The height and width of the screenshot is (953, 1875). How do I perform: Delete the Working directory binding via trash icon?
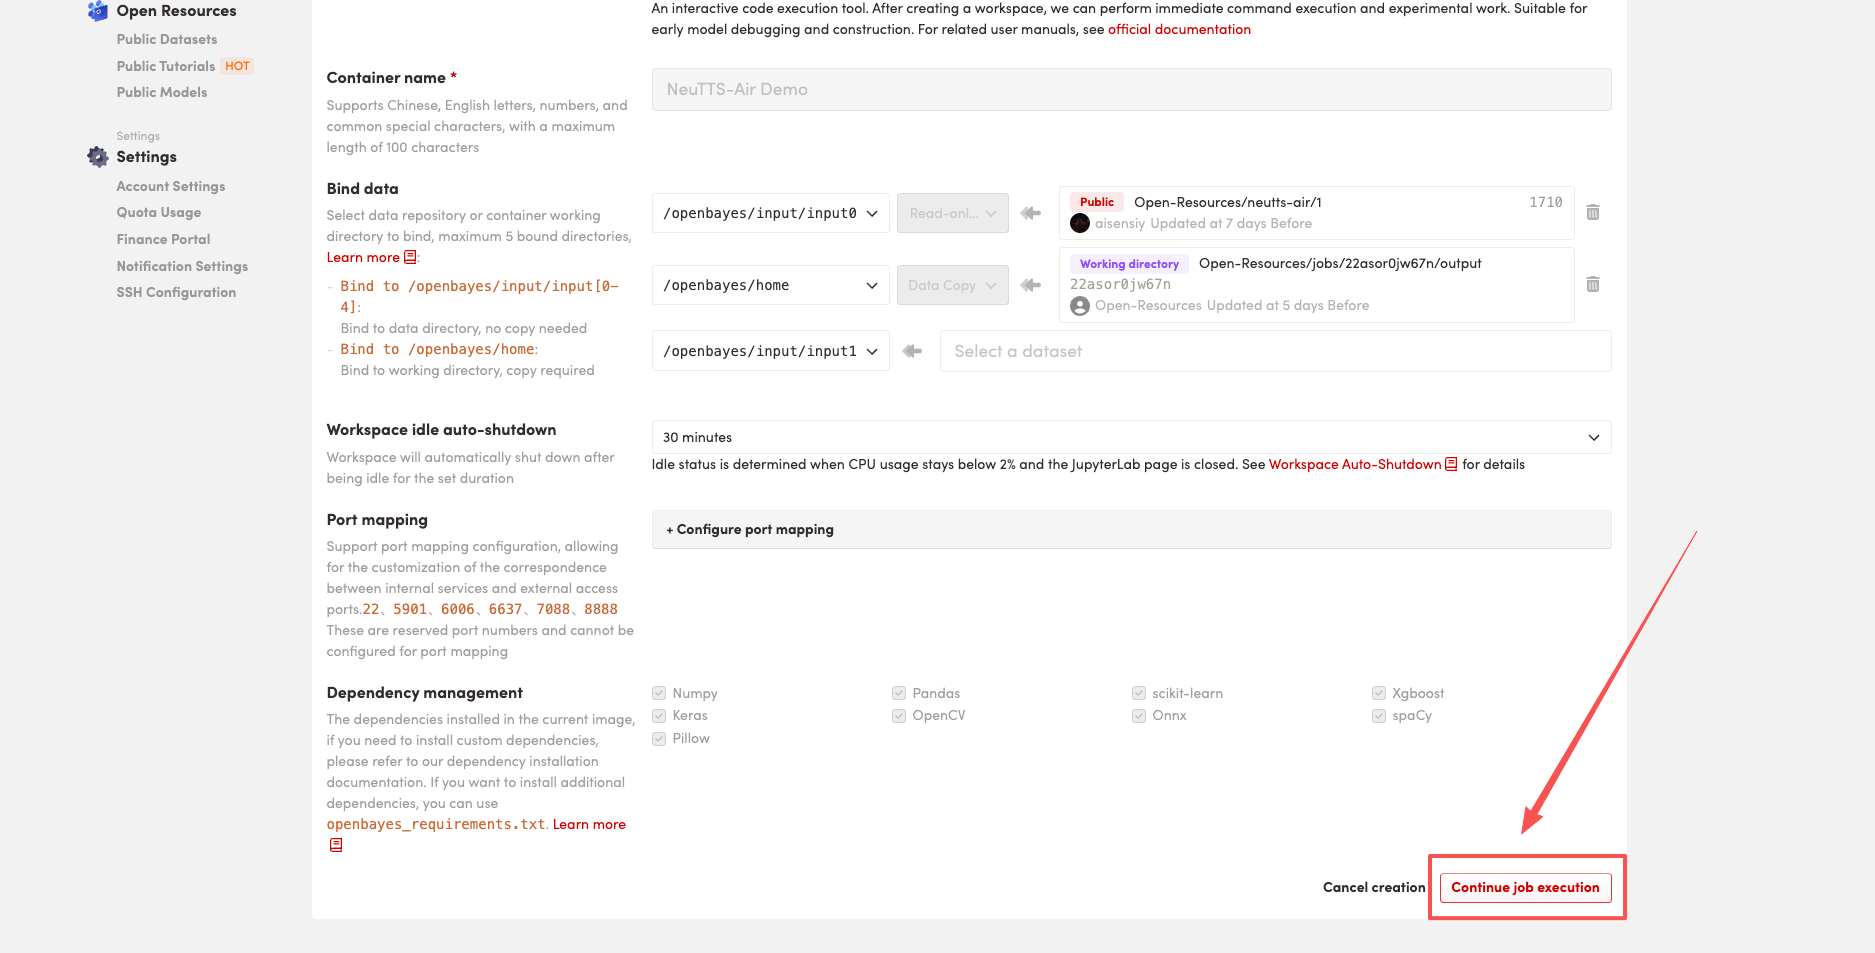1593,284
